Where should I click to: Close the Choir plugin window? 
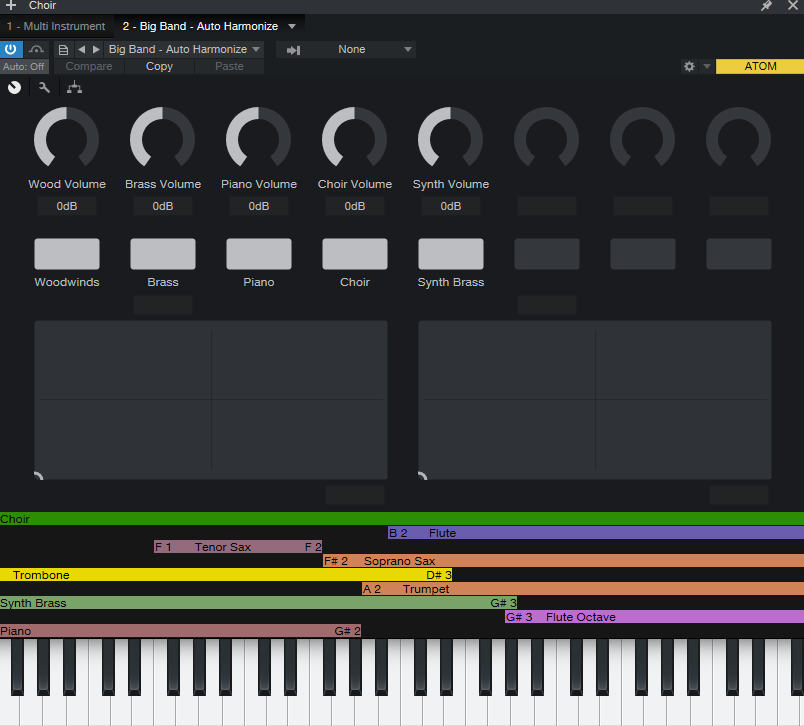(x=793, y=6)
